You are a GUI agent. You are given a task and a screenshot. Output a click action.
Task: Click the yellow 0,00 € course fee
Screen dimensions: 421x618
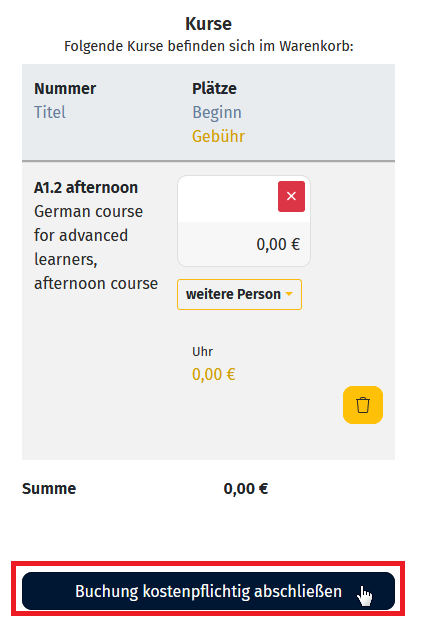tap(214, 374)
